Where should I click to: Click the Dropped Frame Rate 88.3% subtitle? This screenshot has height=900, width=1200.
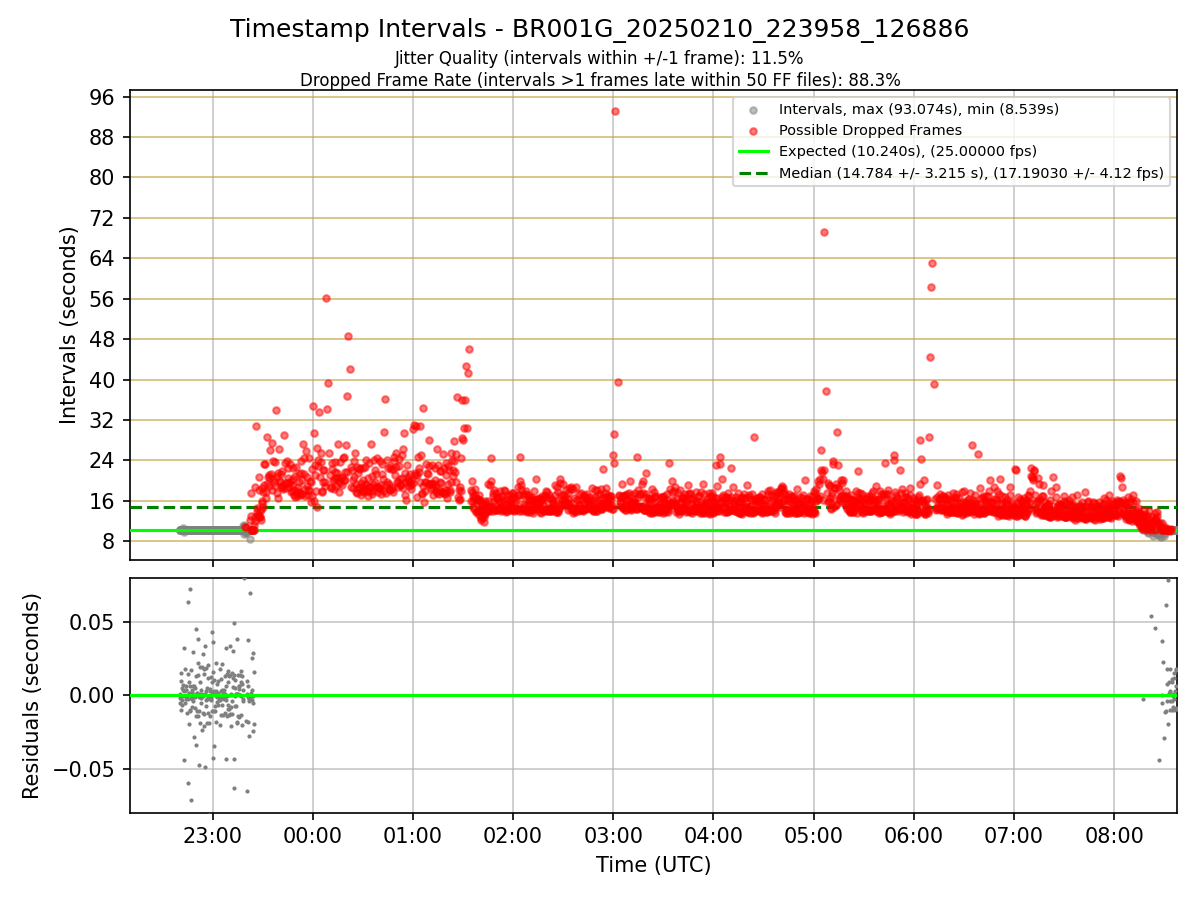(x=600, y=79)
